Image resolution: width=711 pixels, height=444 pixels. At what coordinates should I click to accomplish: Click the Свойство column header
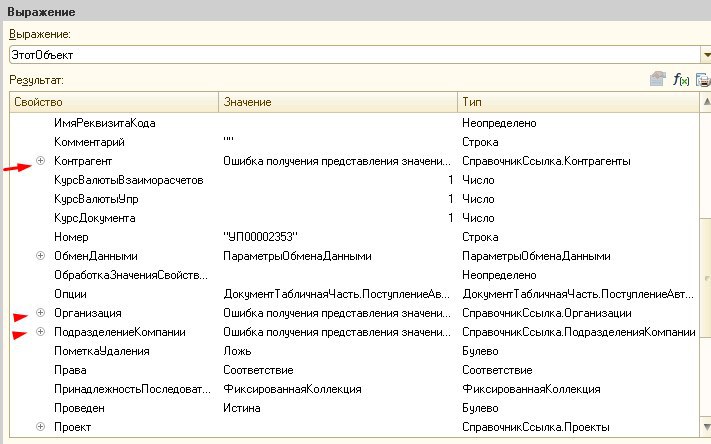pos(114,102)
